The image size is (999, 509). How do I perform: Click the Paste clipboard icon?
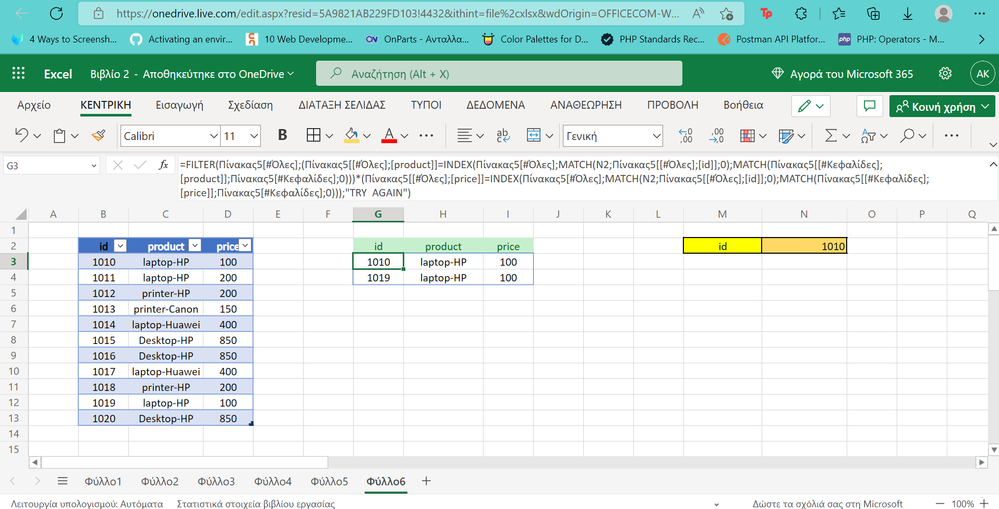(x=59, y=136)
